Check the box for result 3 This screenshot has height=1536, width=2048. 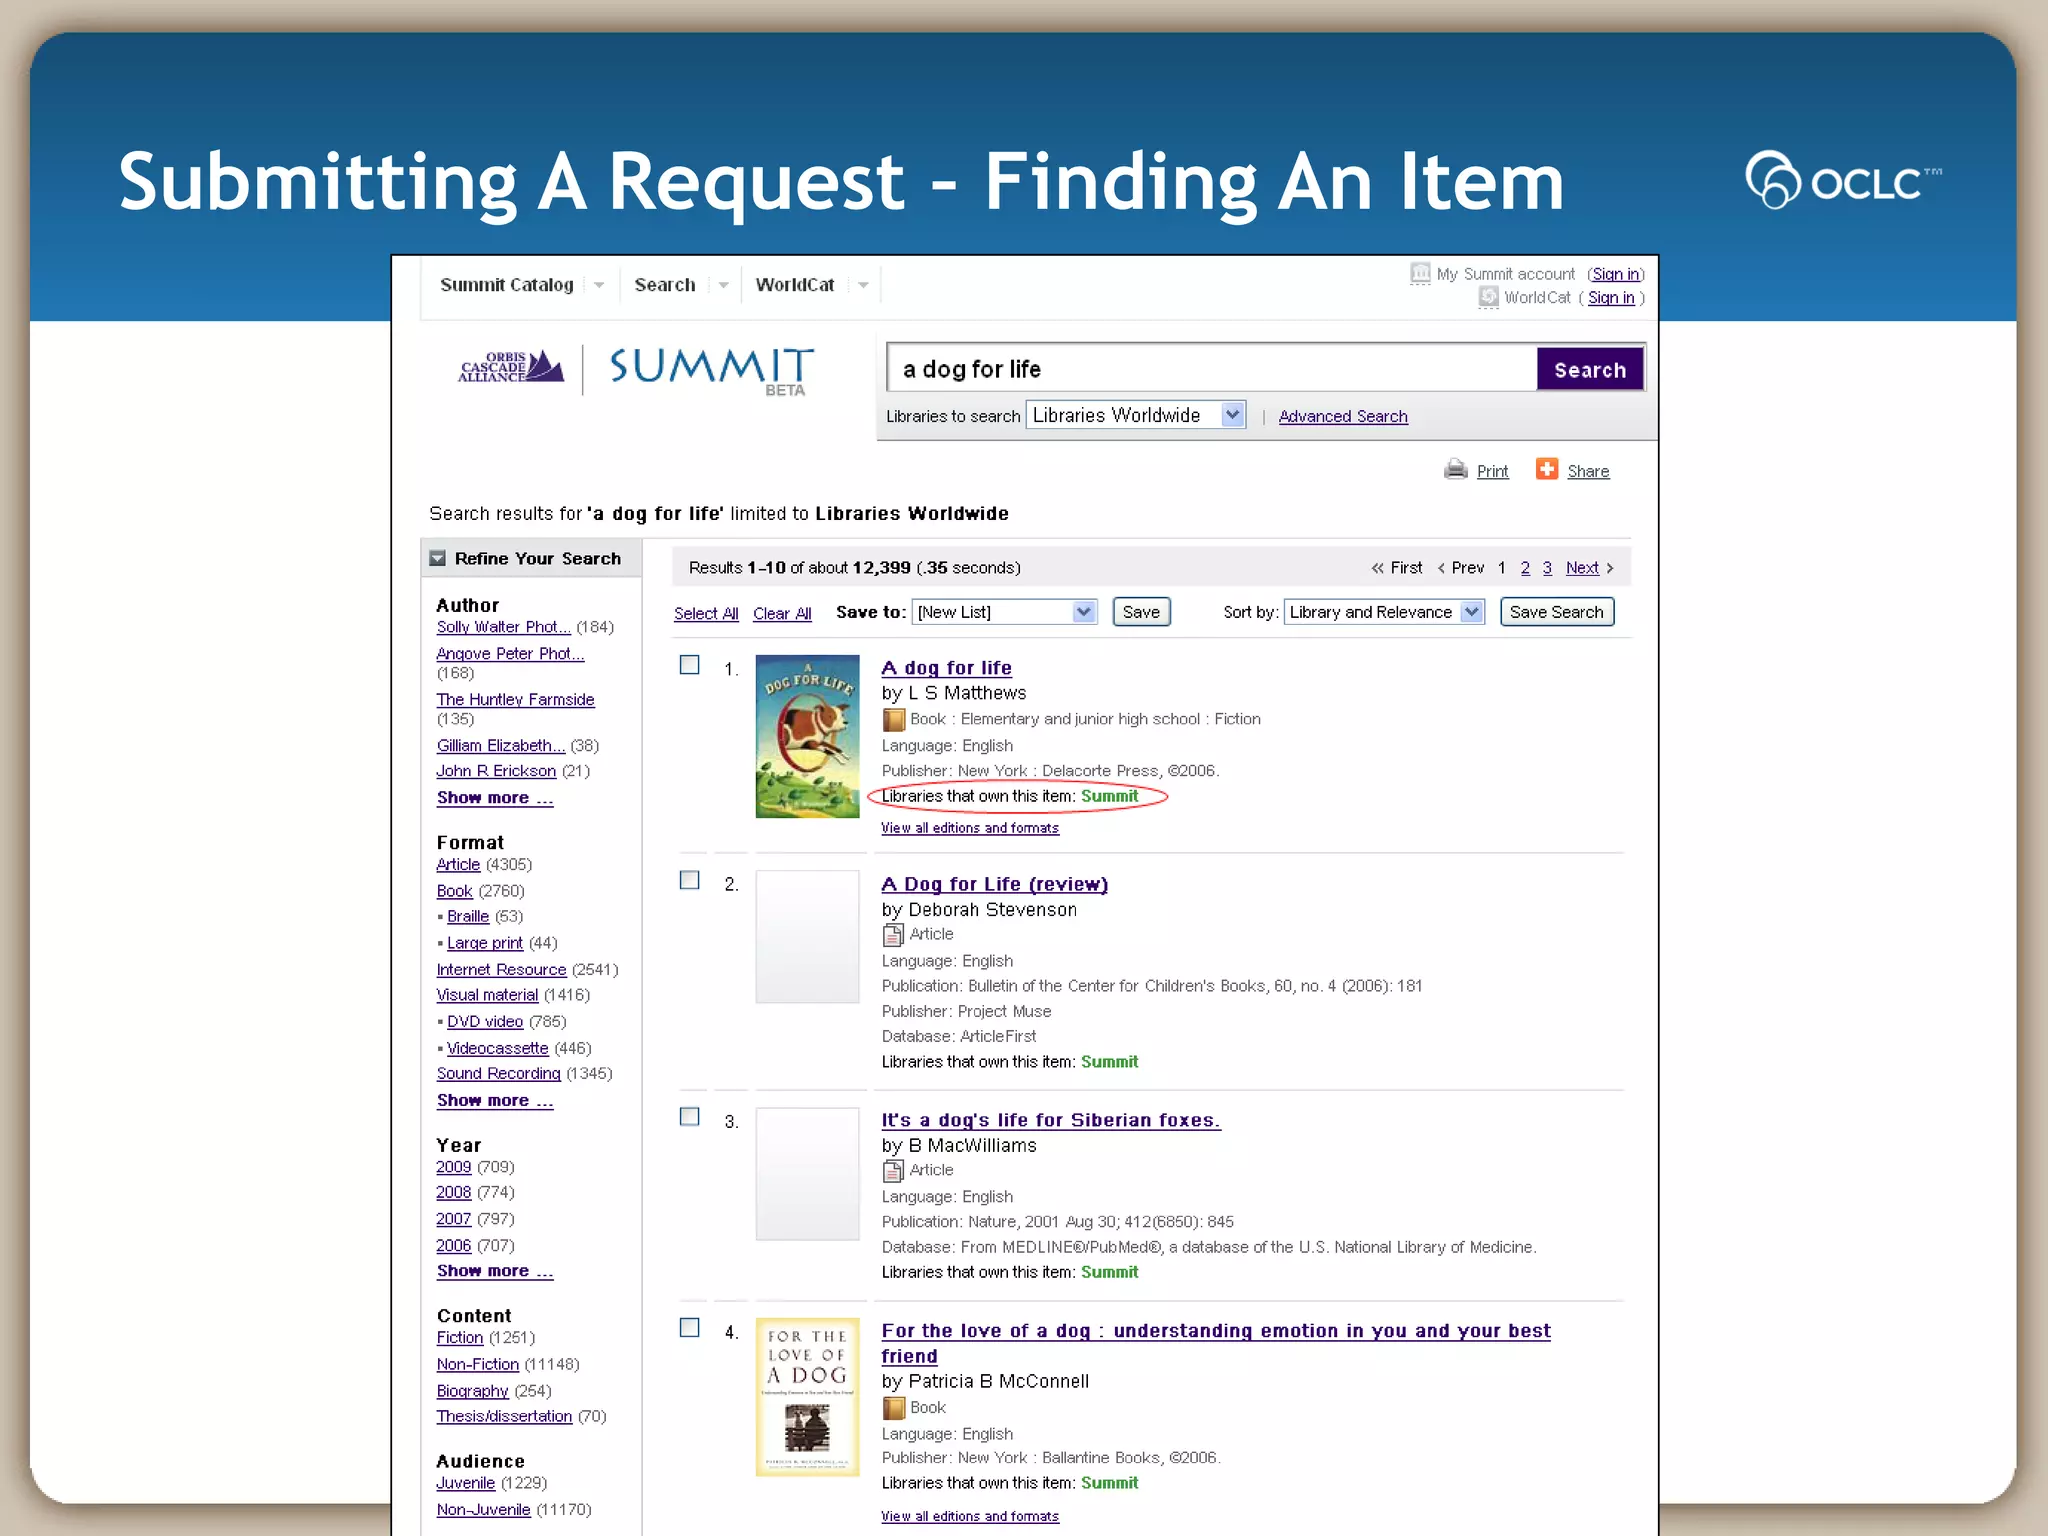[690, 1117]
